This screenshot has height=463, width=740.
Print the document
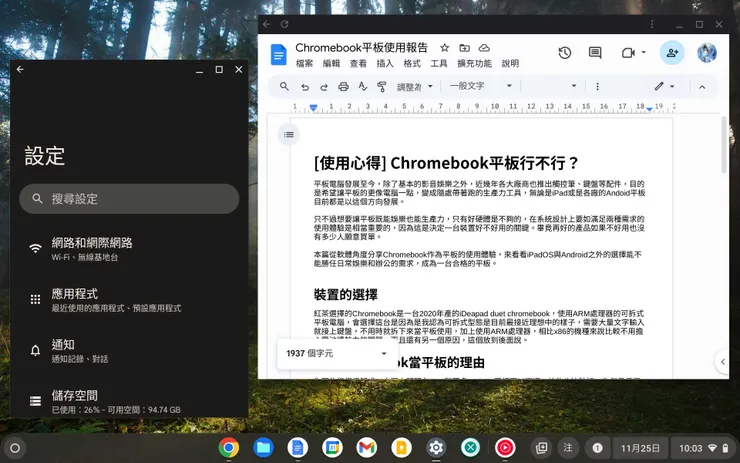(x=344, y=86)
